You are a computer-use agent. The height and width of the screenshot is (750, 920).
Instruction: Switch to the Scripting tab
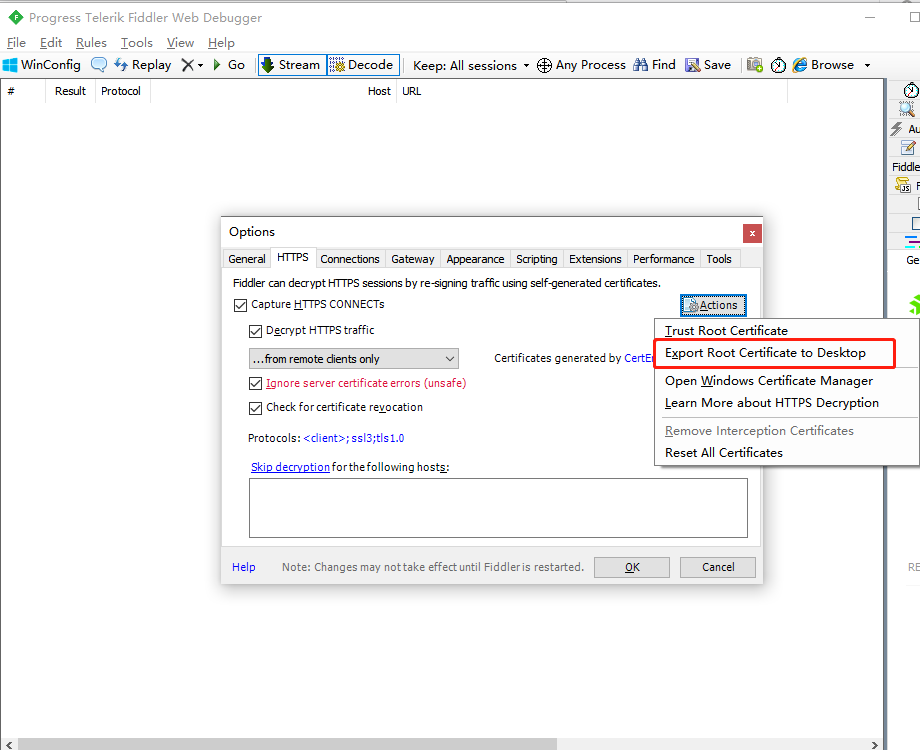[x=536, y=259]
